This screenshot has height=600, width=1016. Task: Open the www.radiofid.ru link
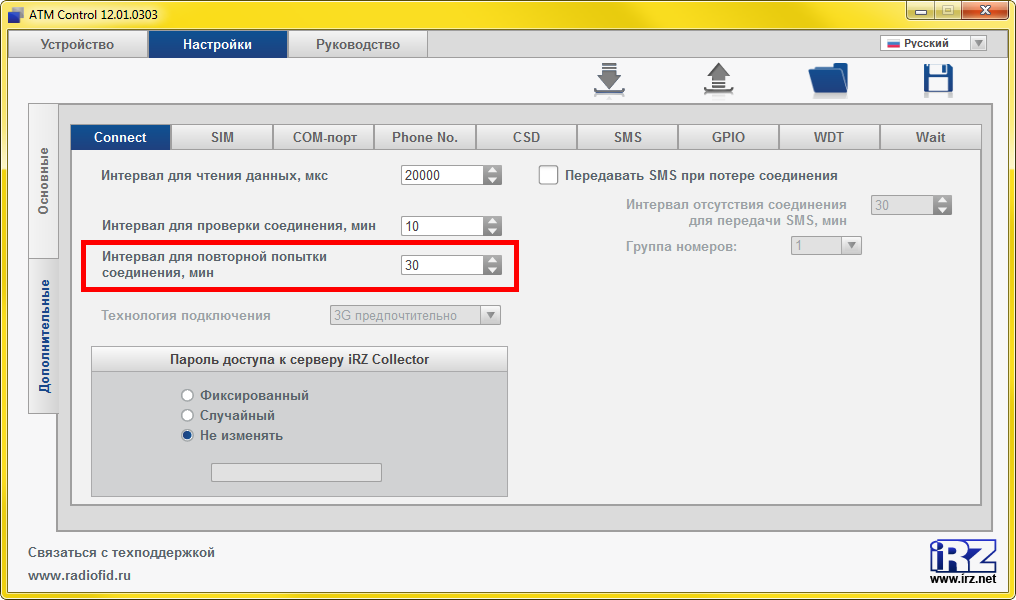coord(79,575)
